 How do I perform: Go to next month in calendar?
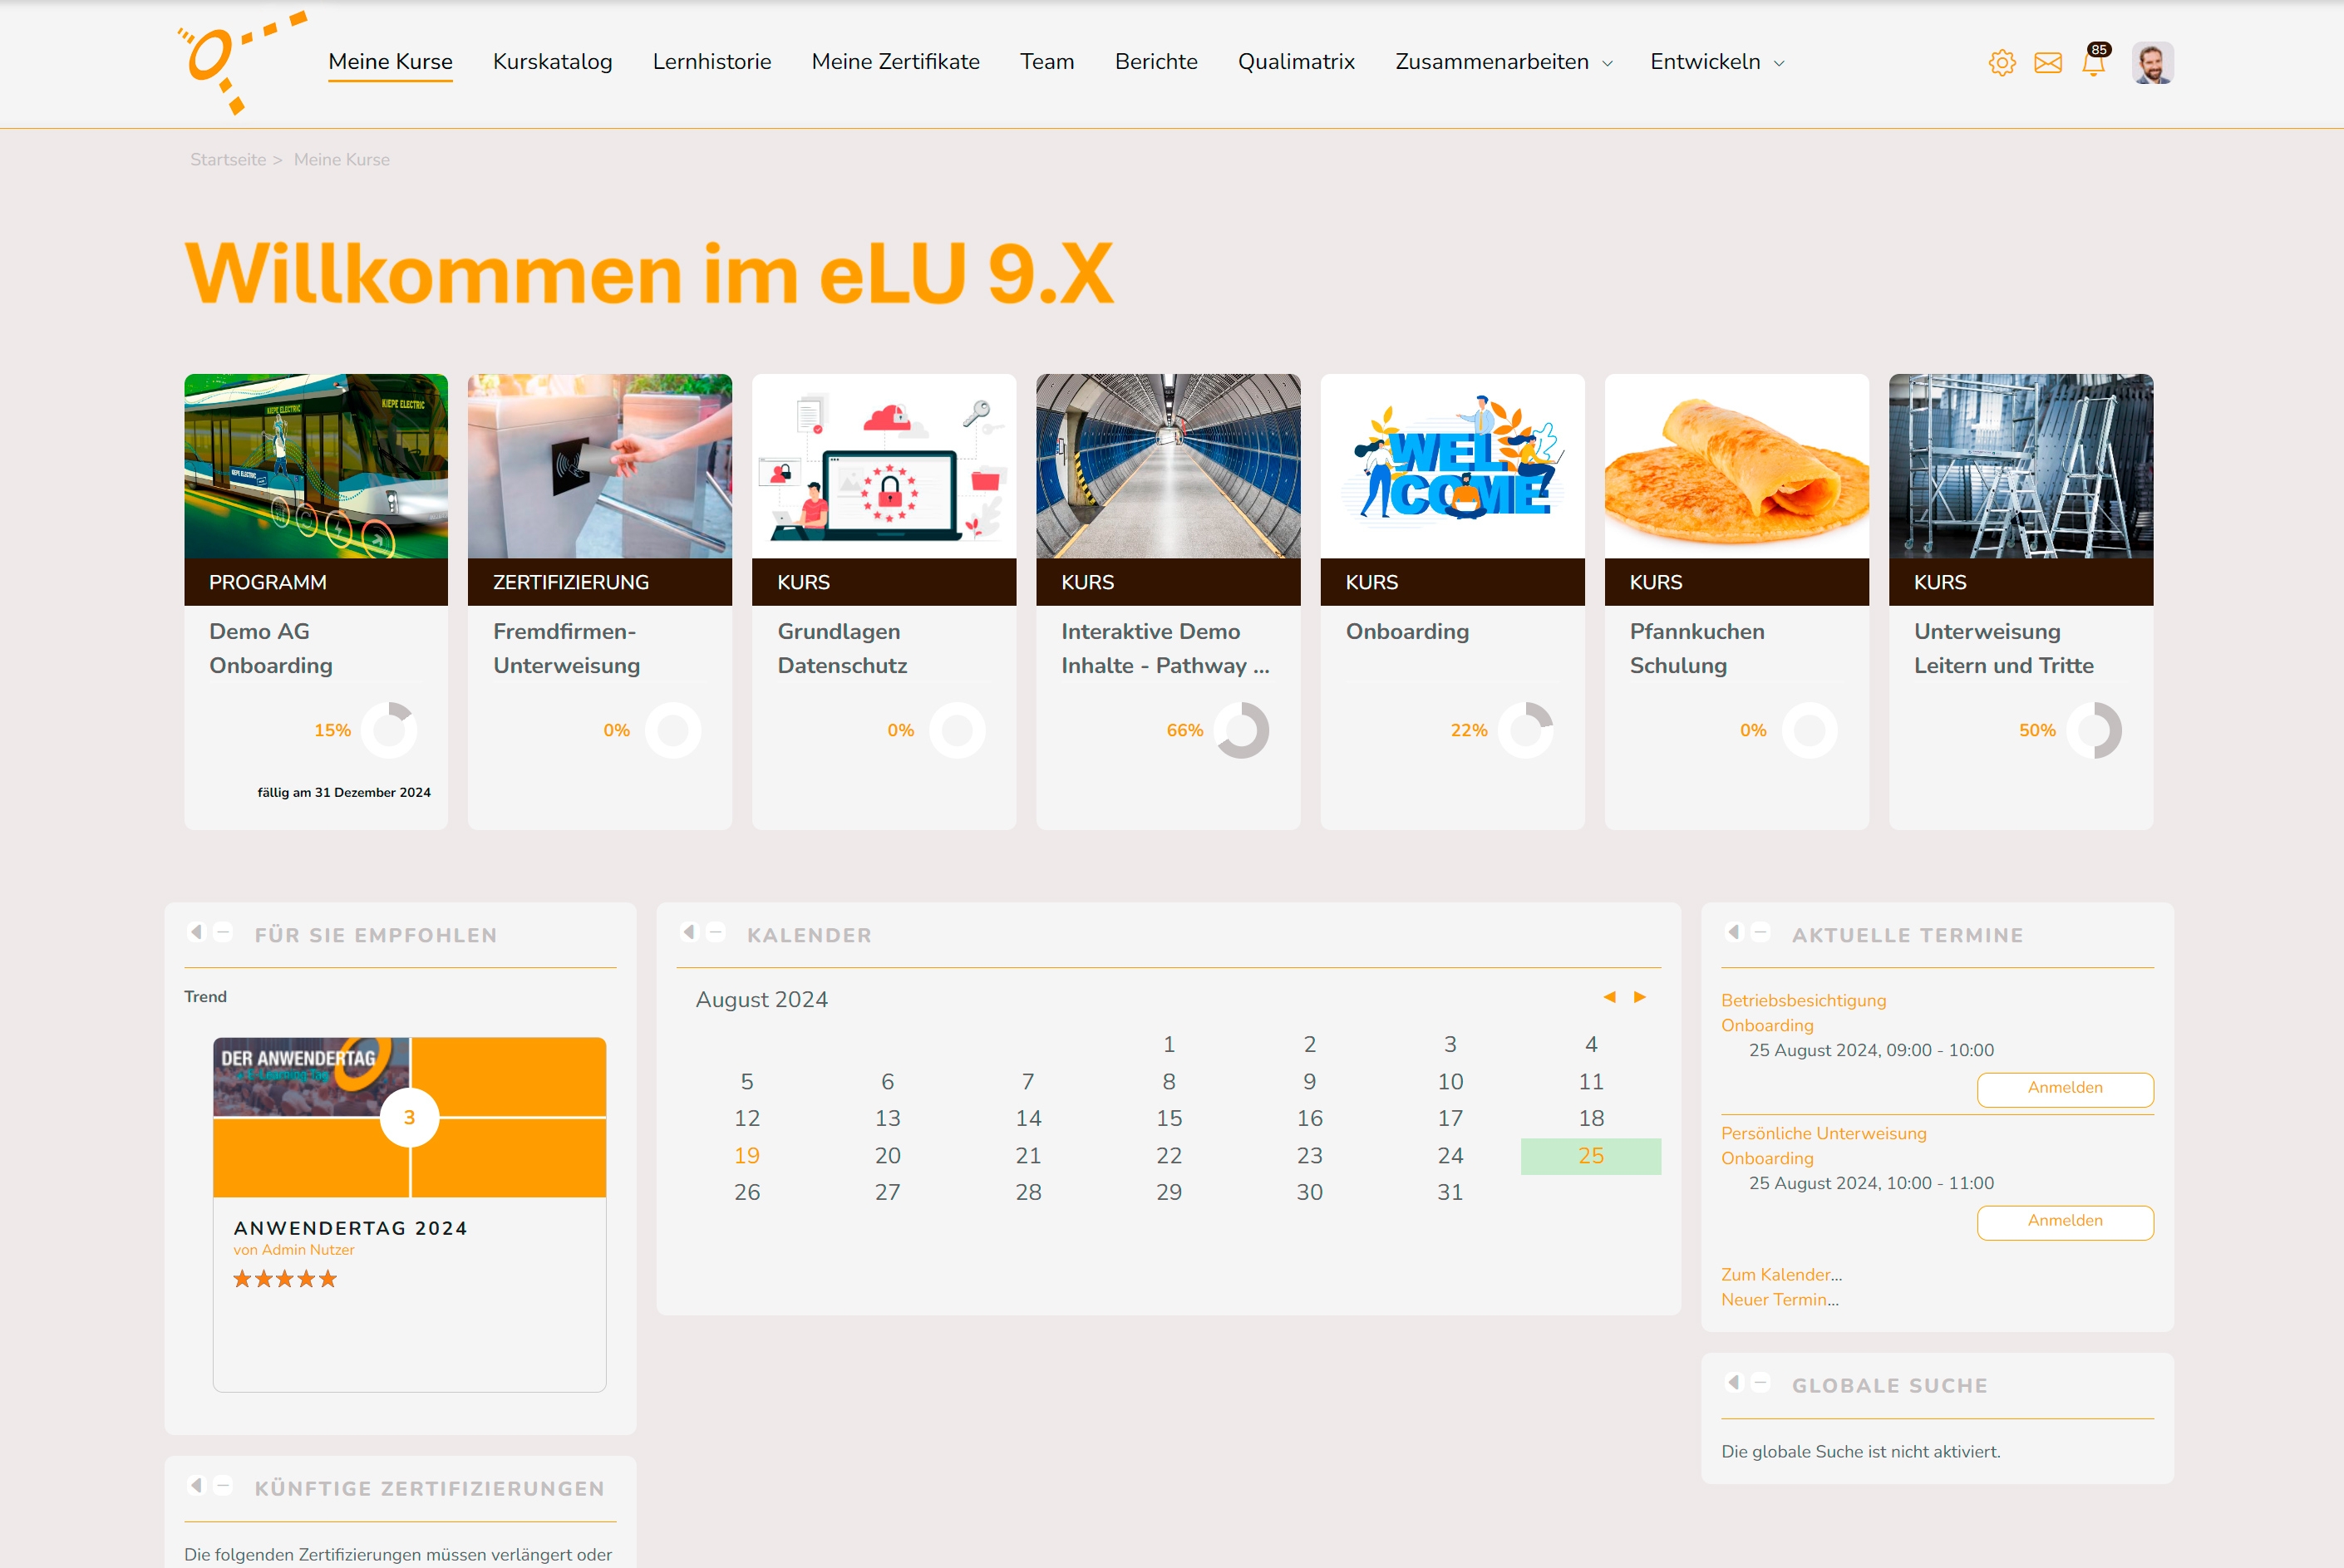[x=1640, y=997]
